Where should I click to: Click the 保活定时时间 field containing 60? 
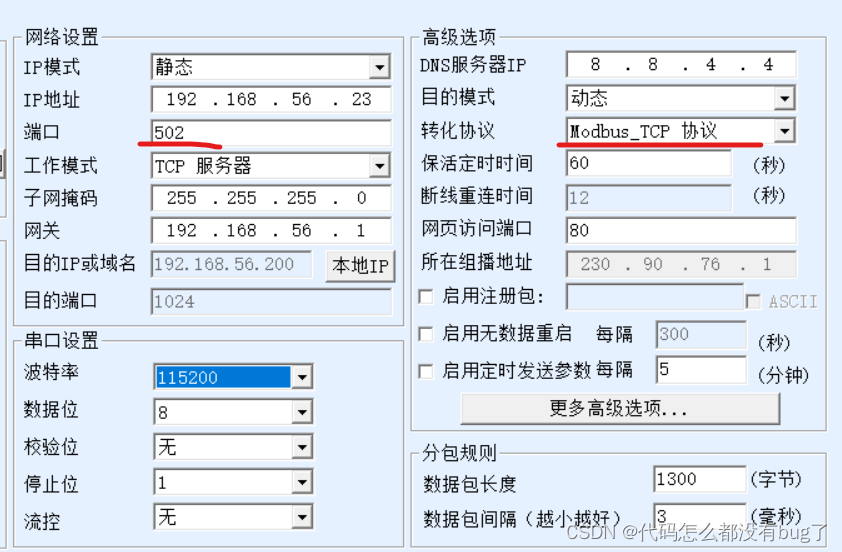click(649, 163)
